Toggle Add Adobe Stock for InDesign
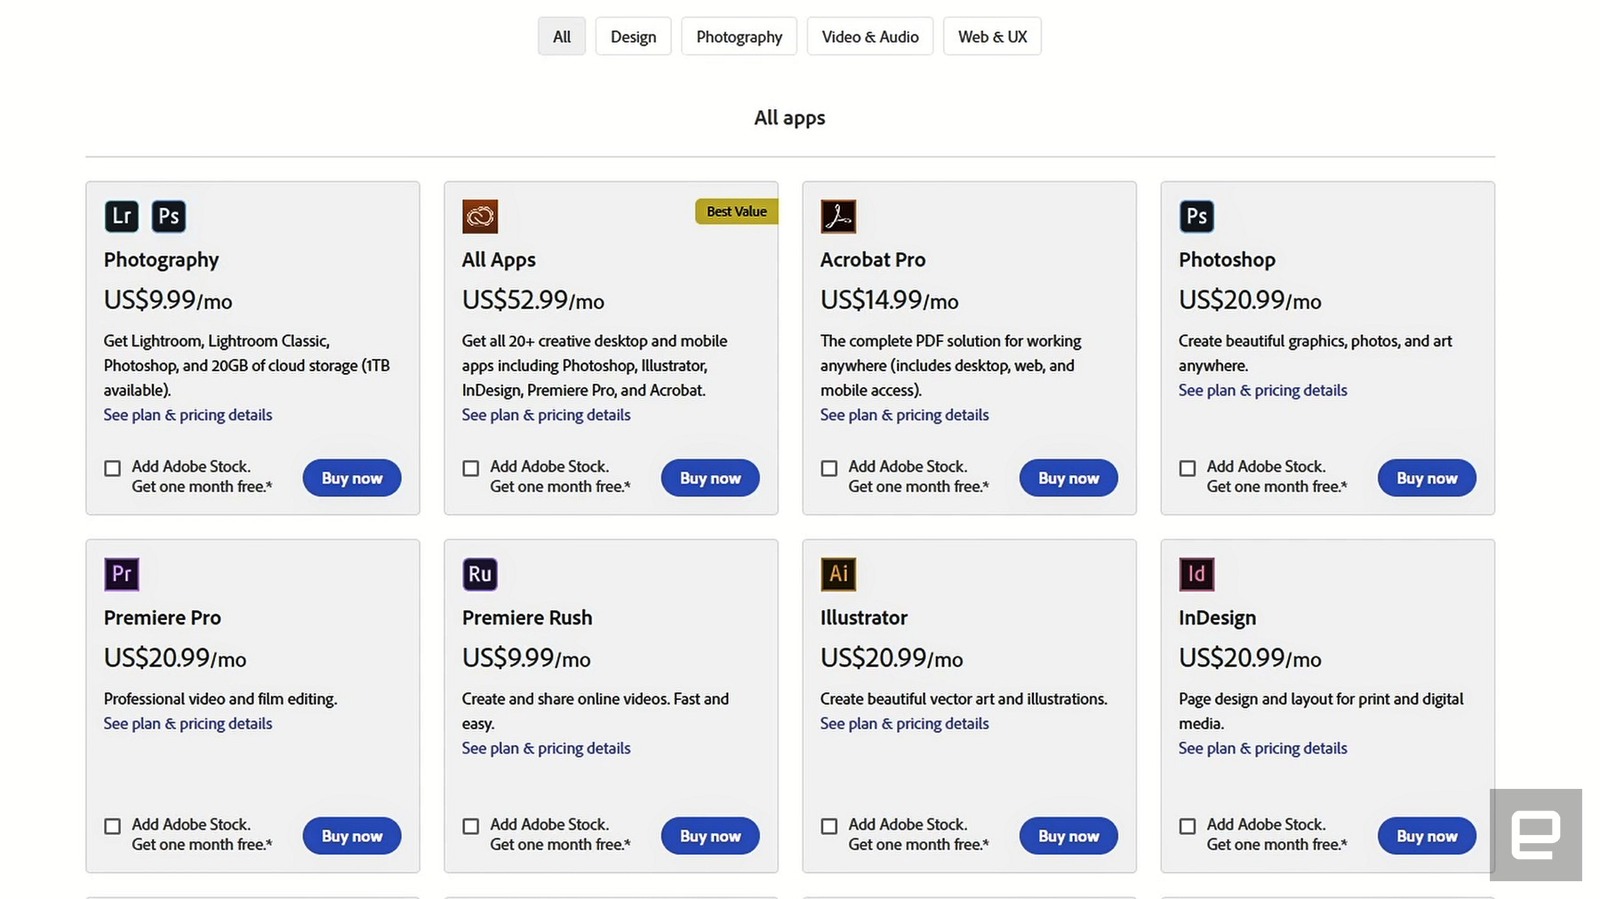 coord(1187,826)
